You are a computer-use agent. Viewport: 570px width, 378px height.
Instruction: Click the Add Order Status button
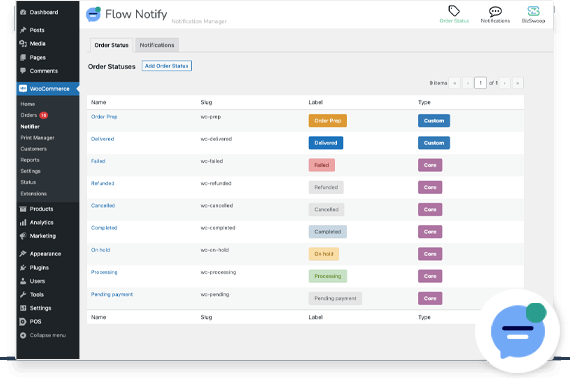coord(166,66)
